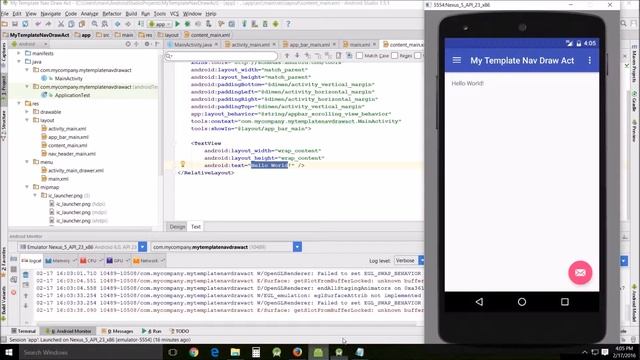This screenshot has height=360, width=640.
Task: Click next occurrence down arrow in find bar
Action: coord(297,56)
